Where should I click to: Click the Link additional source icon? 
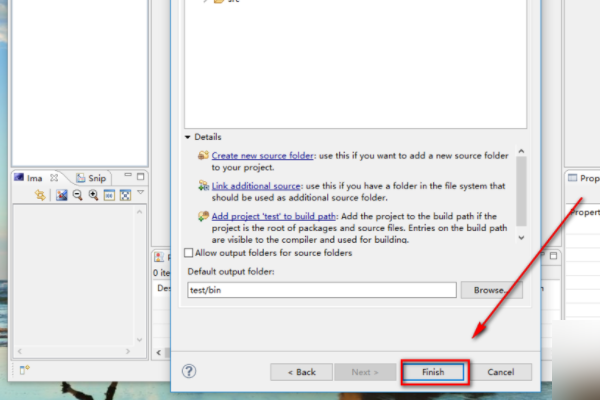click(203, 186)
